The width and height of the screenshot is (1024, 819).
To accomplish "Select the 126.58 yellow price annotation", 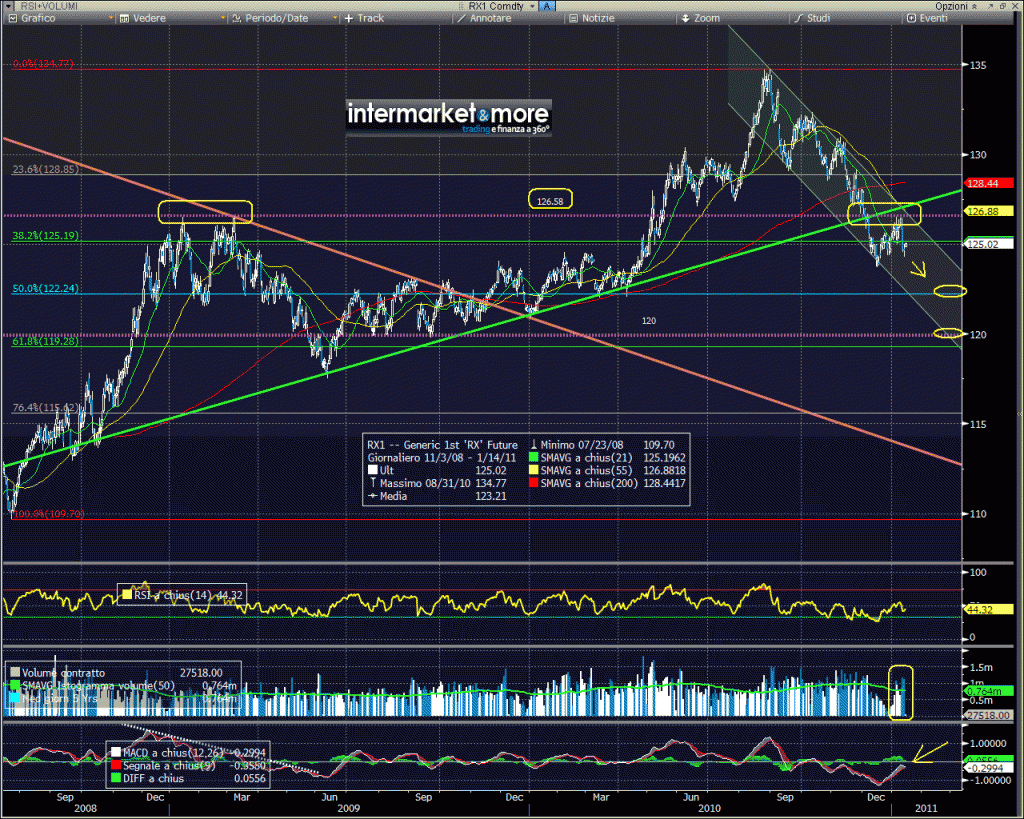I will click(x=550, y=200).
